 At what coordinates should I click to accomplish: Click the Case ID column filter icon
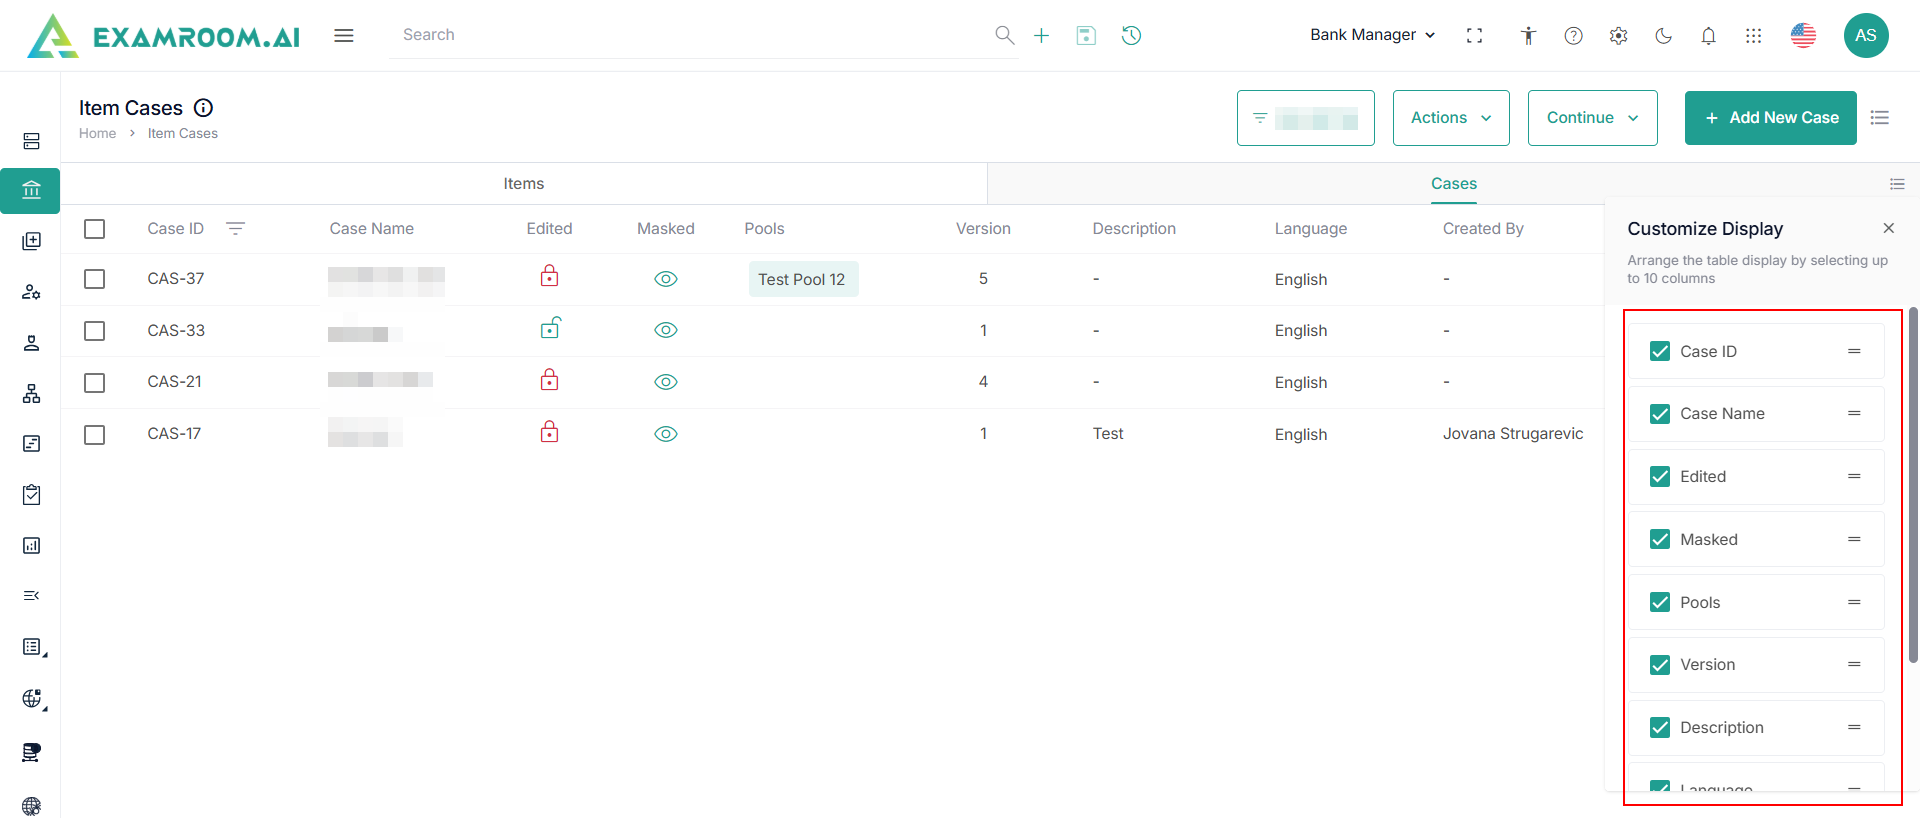235,229
